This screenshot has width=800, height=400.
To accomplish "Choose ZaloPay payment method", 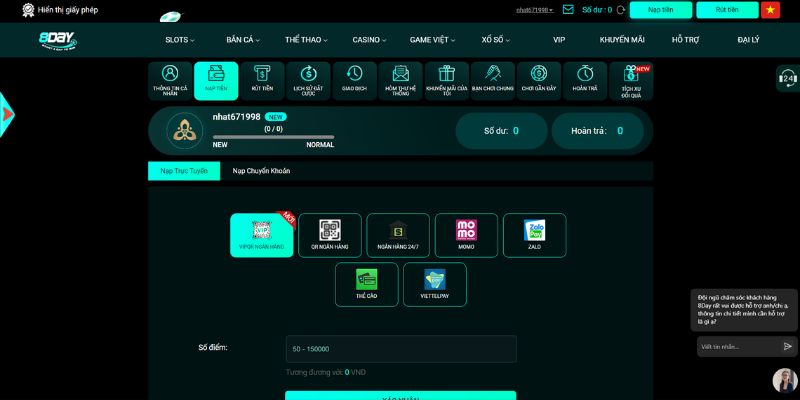I will [x=535, y=235].
